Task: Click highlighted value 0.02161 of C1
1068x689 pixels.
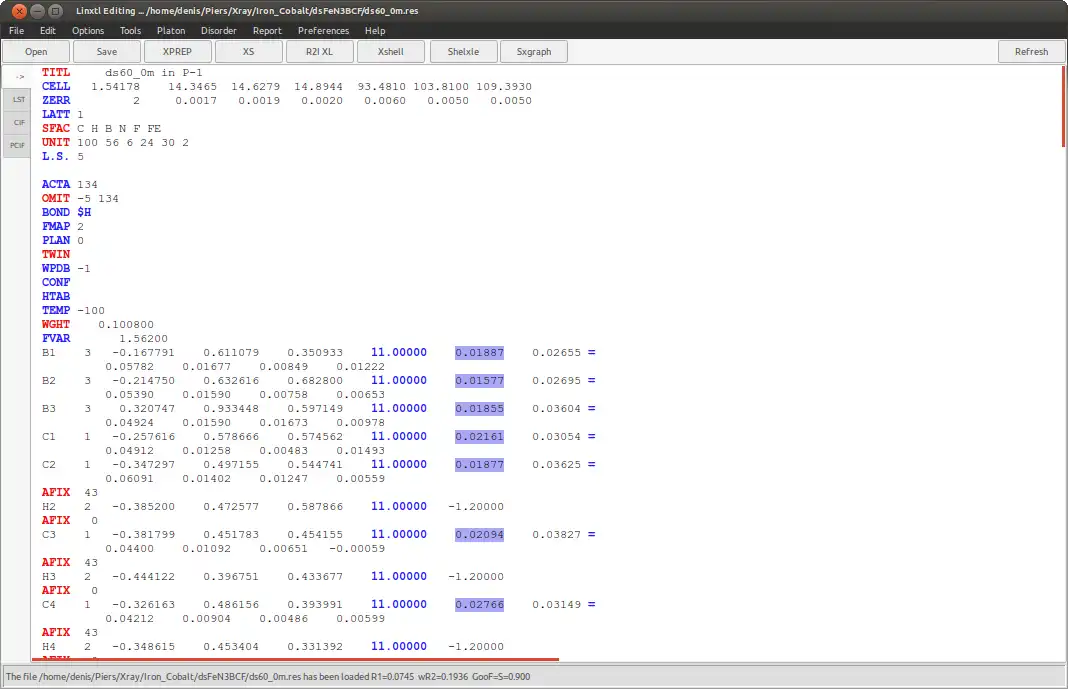Action: (480, 436)
